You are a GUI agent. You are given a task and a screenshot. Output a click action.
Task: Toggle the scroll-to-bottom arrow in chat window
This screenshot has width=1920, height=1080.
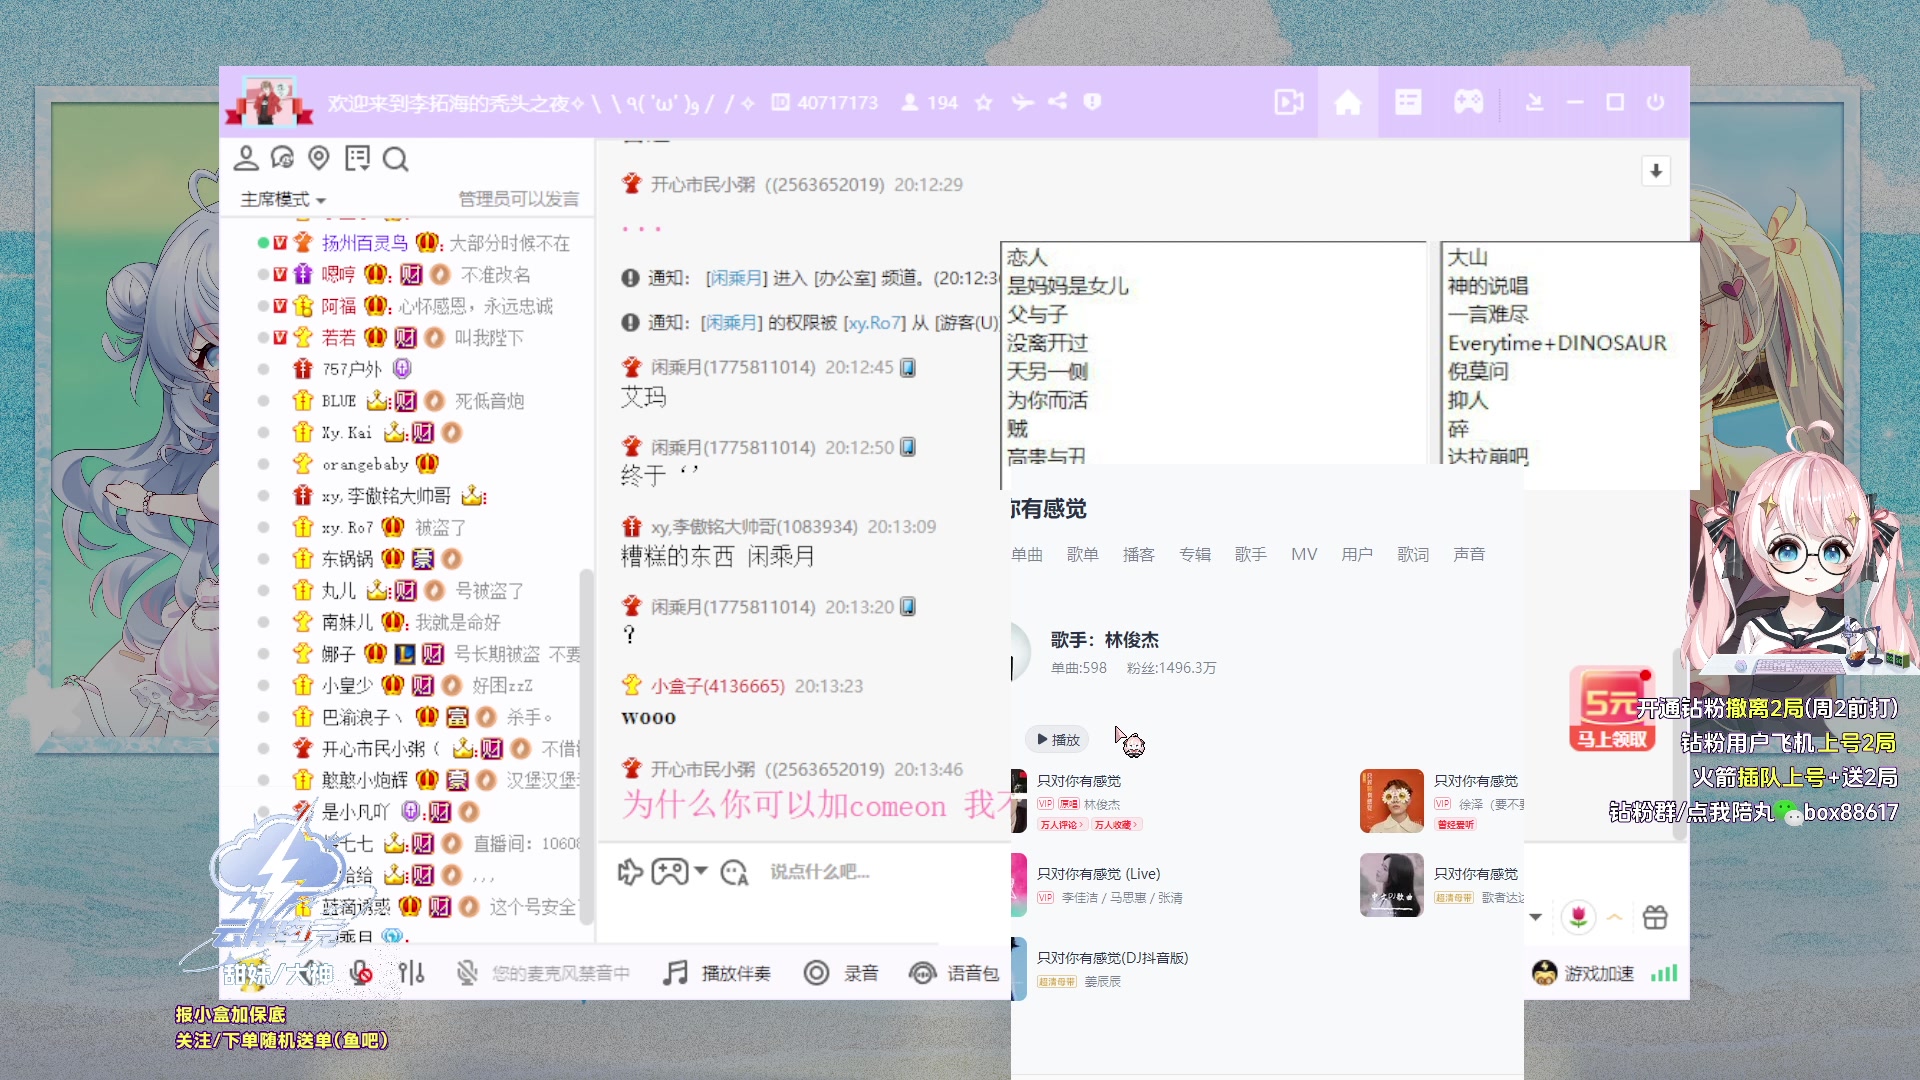coord(1656,171)
